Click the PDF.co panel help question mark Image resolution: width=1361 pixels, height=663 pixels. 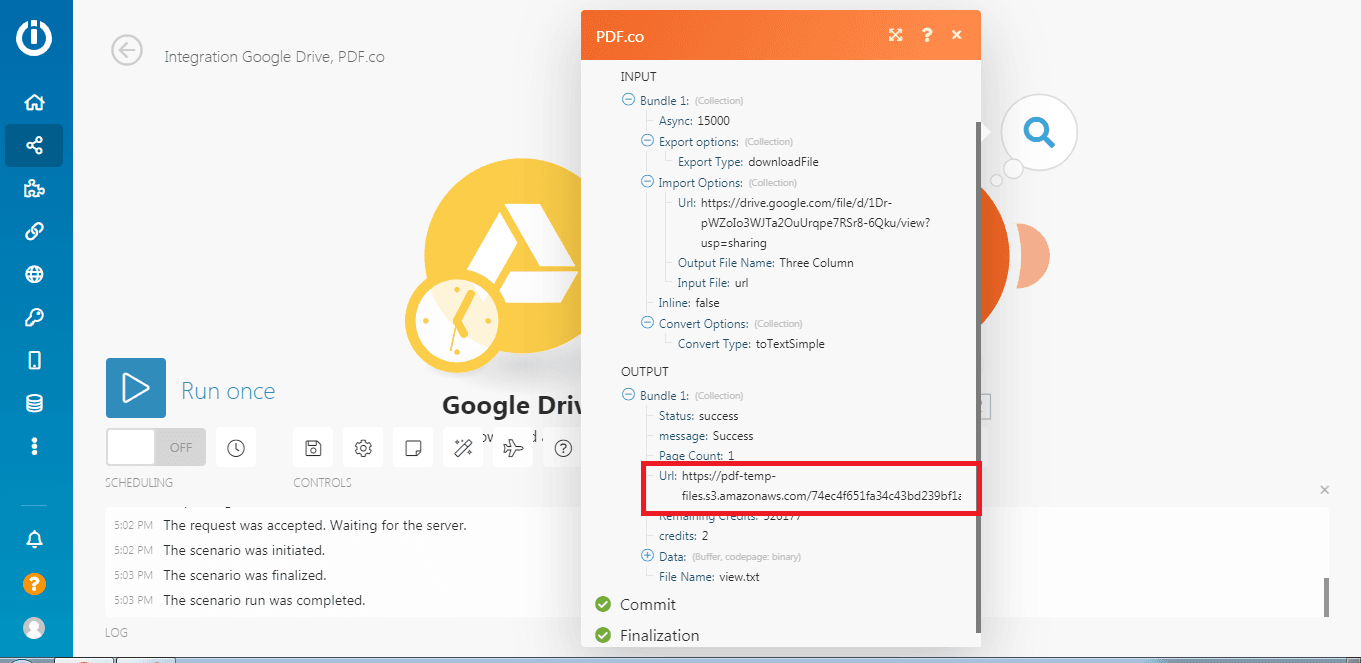click(x=927, y=35)
